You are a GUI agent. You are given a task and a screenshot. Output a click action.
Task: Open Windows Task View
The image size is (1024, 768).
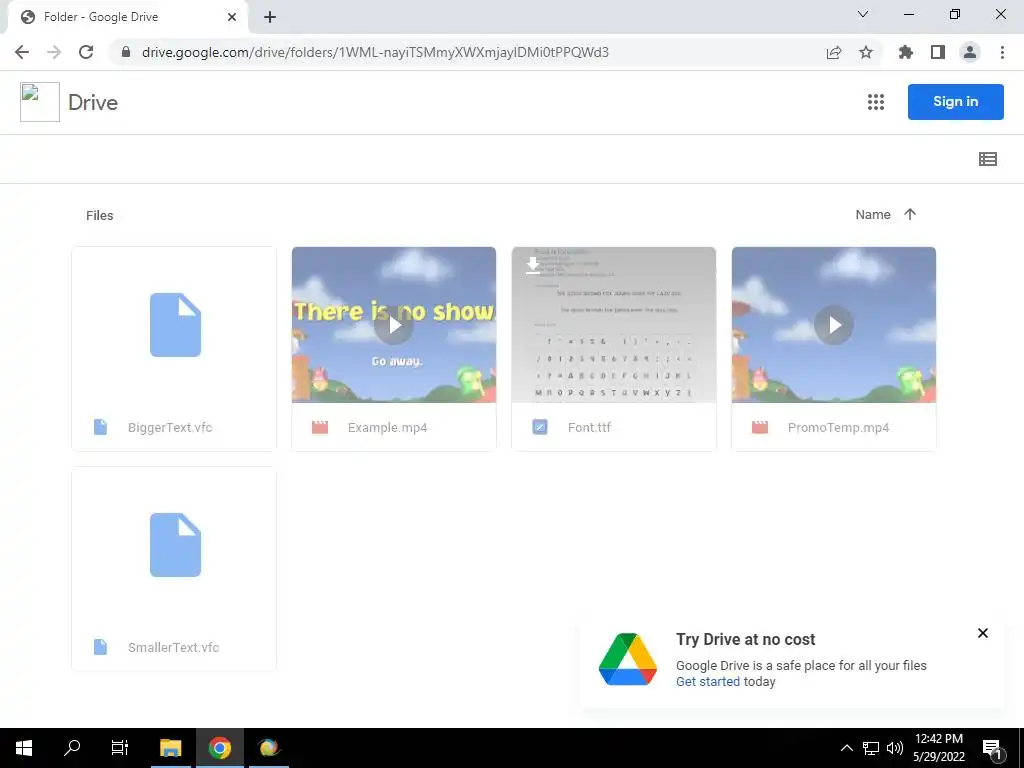120,748
